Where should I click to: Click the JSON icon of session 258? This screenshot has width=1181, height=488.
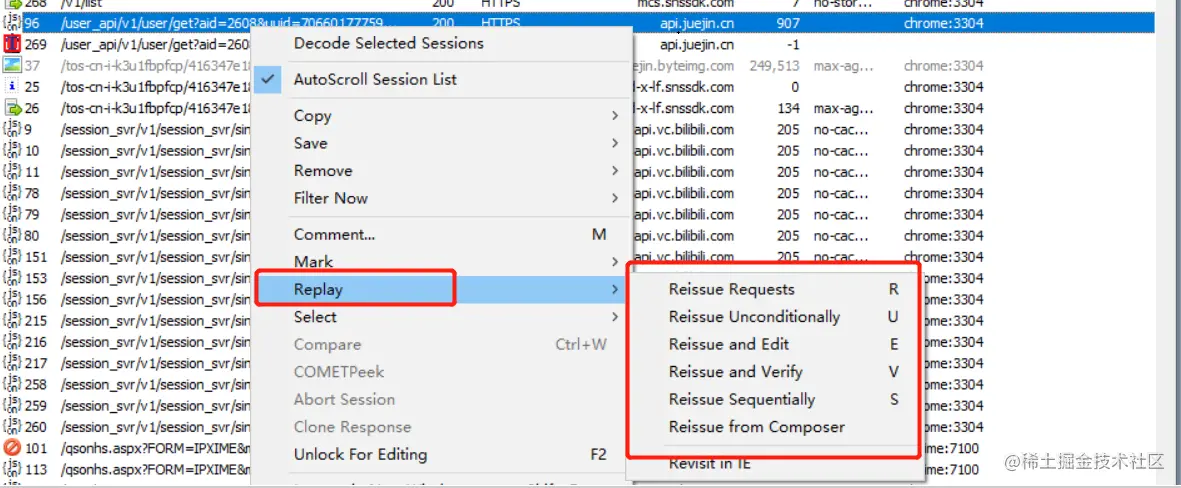[x=11, y=384]
